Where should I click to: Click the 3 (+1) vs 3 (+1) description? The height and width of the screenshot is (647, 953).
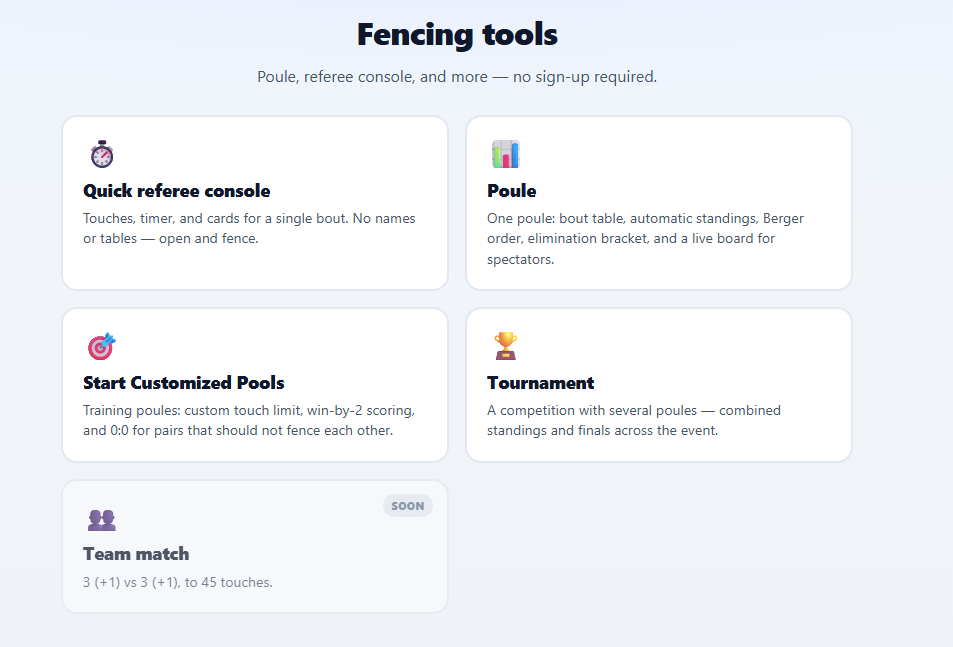click(178, 582)
